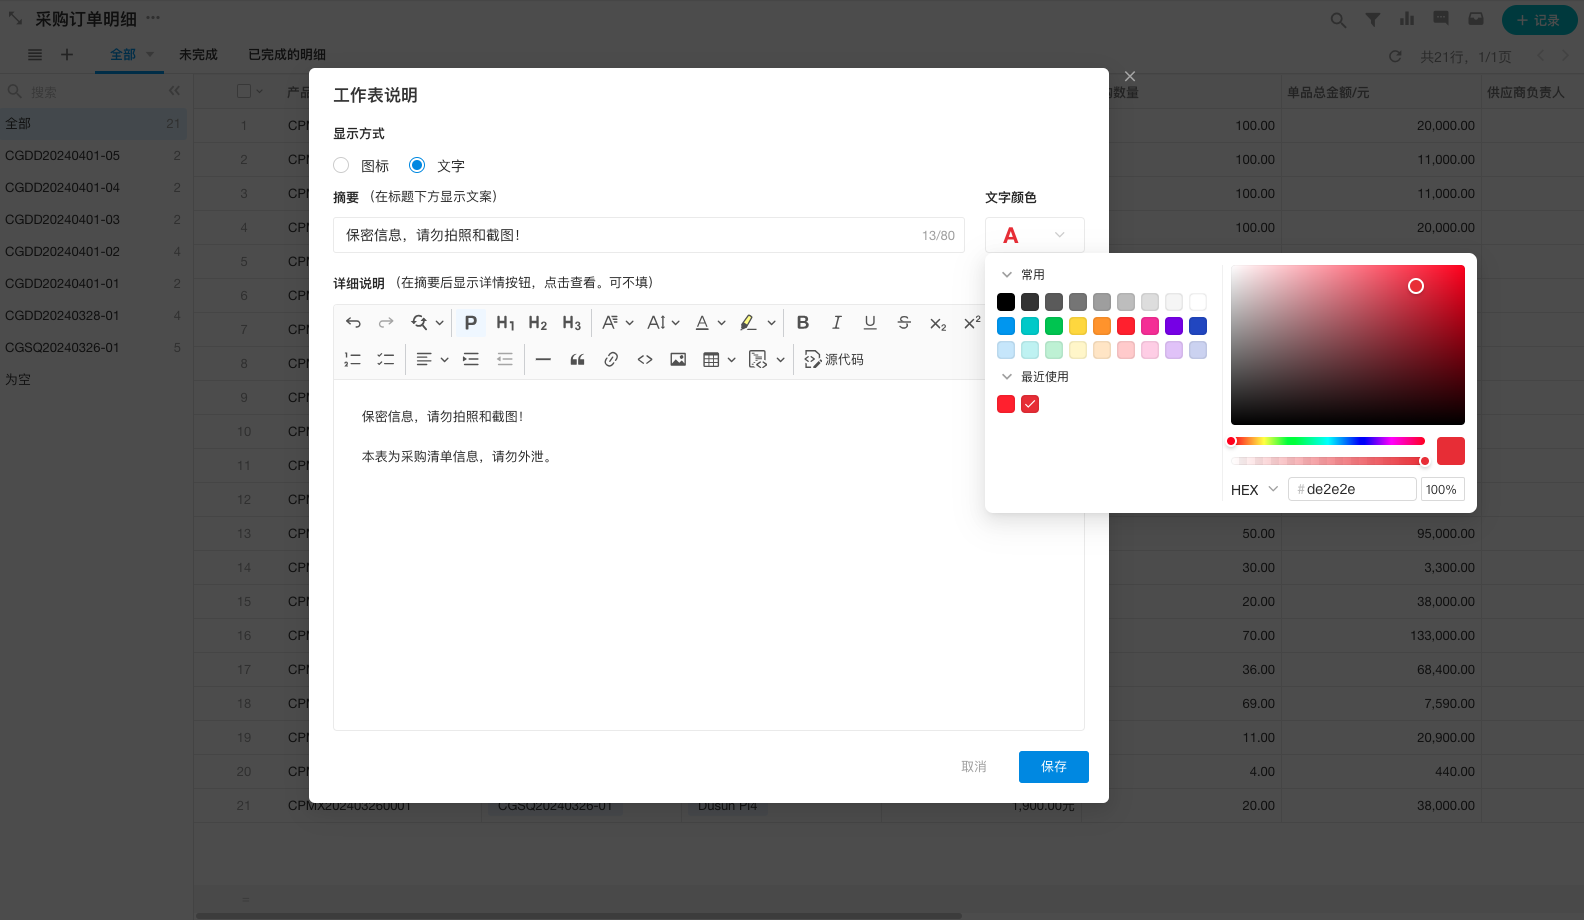Open the font color dropdown in toolbar

click(711, 323)
